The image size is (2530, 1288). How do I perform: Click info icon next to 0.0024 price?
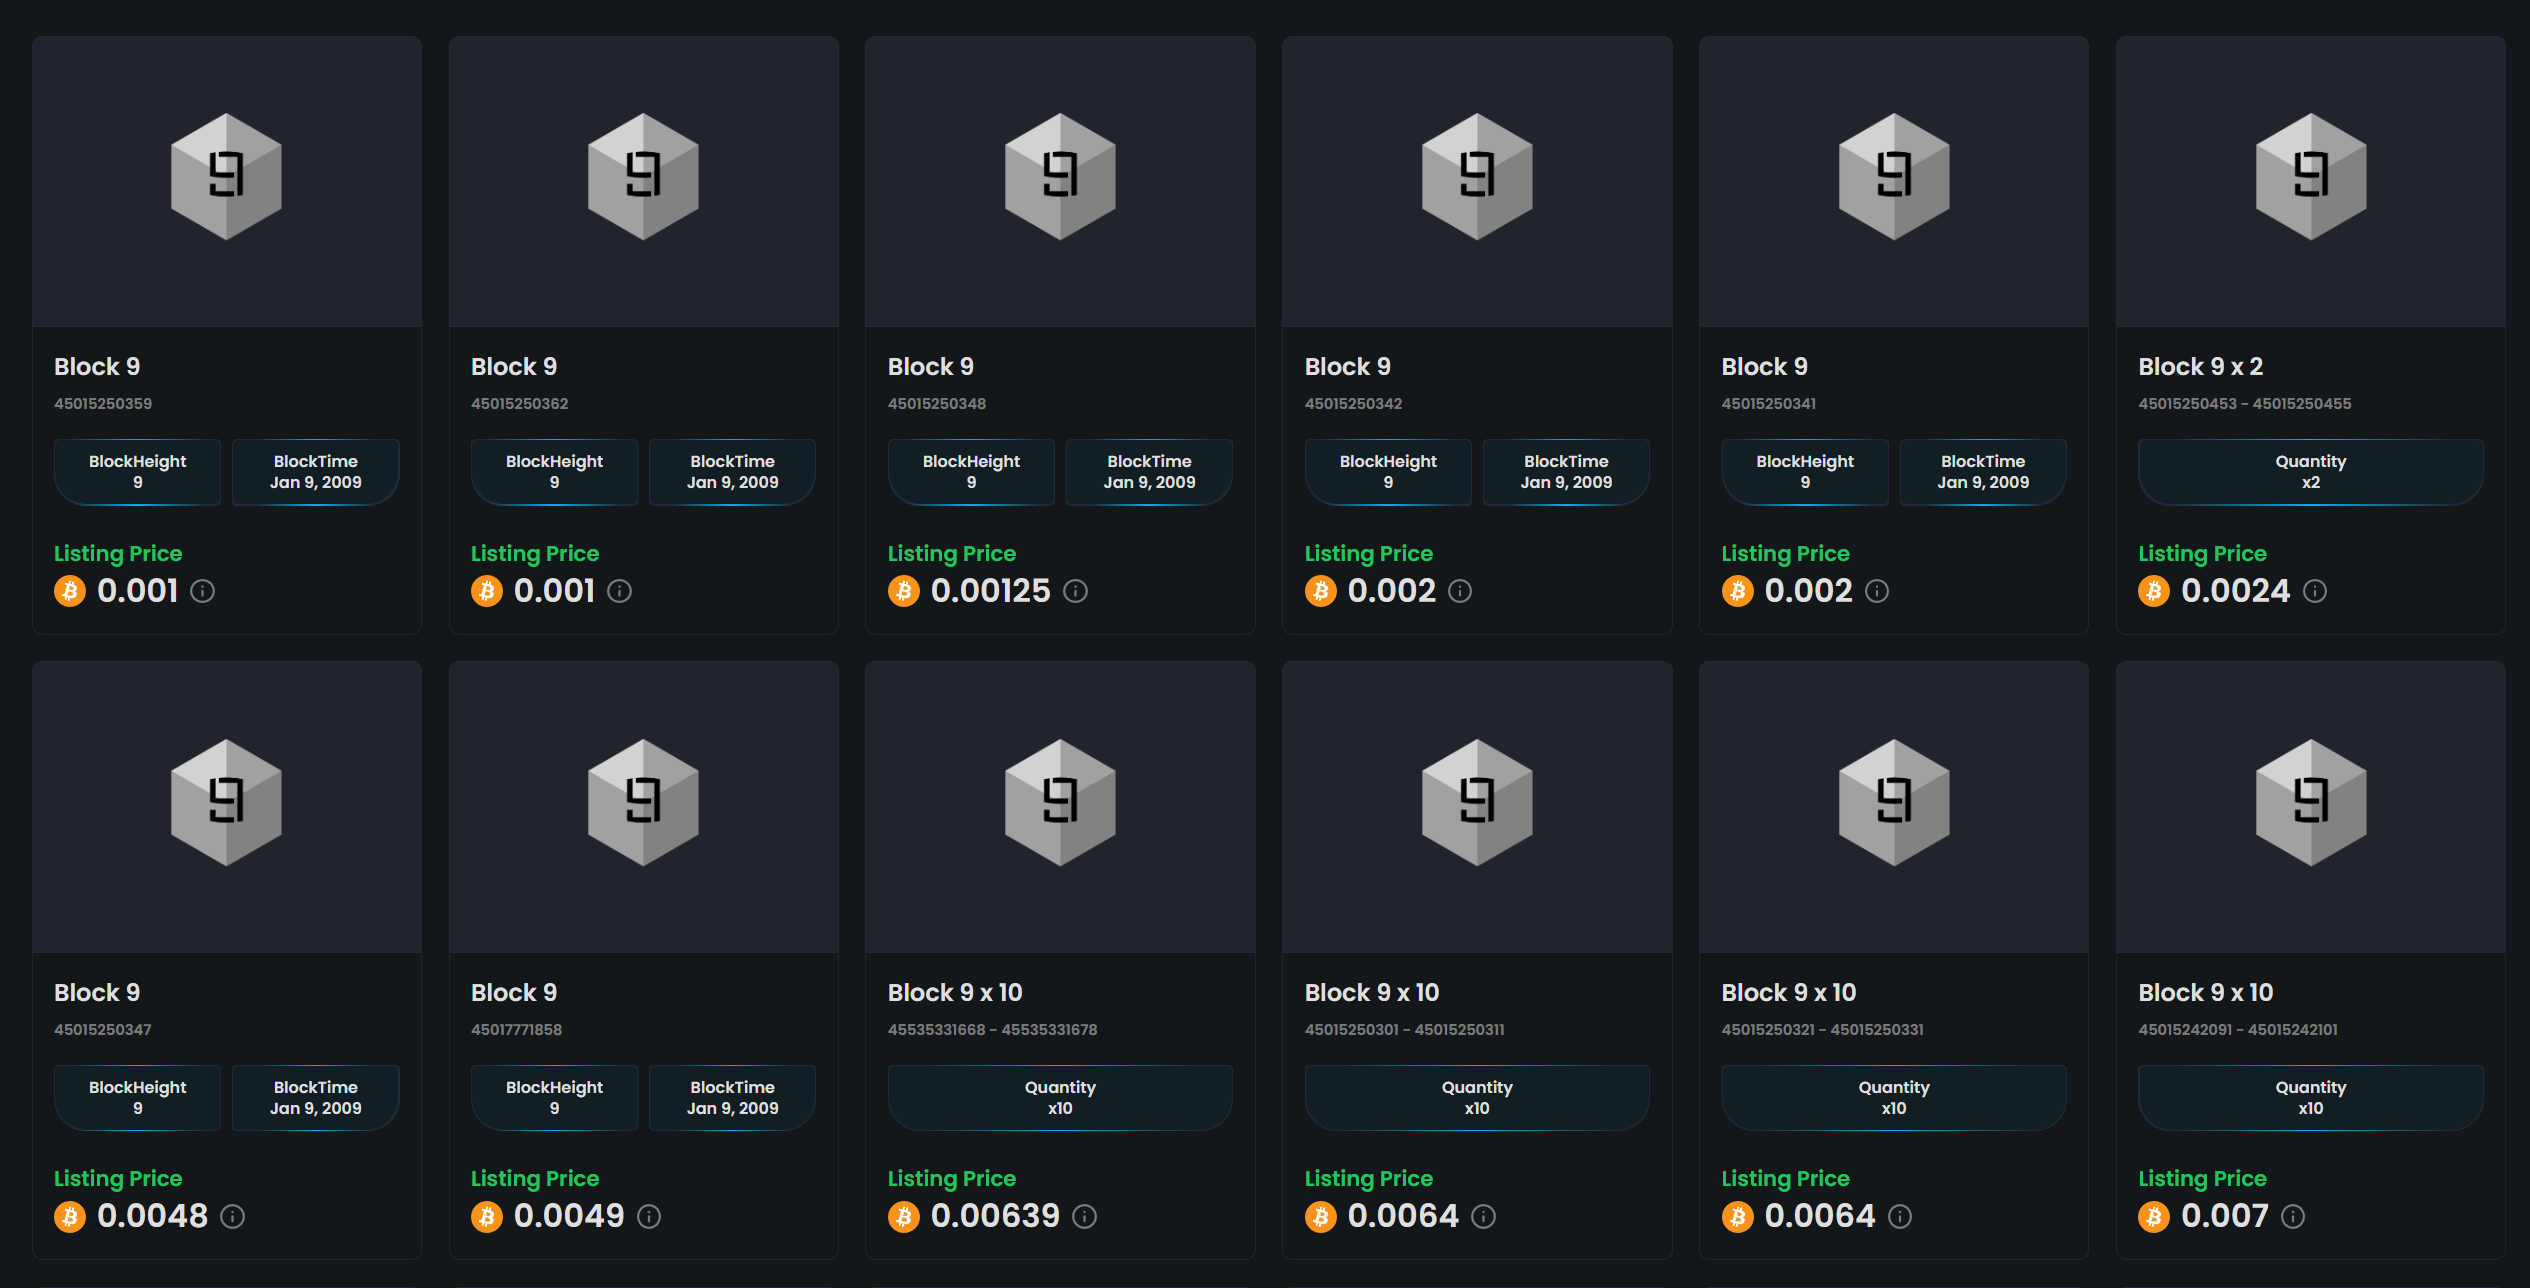point(2314,591)
